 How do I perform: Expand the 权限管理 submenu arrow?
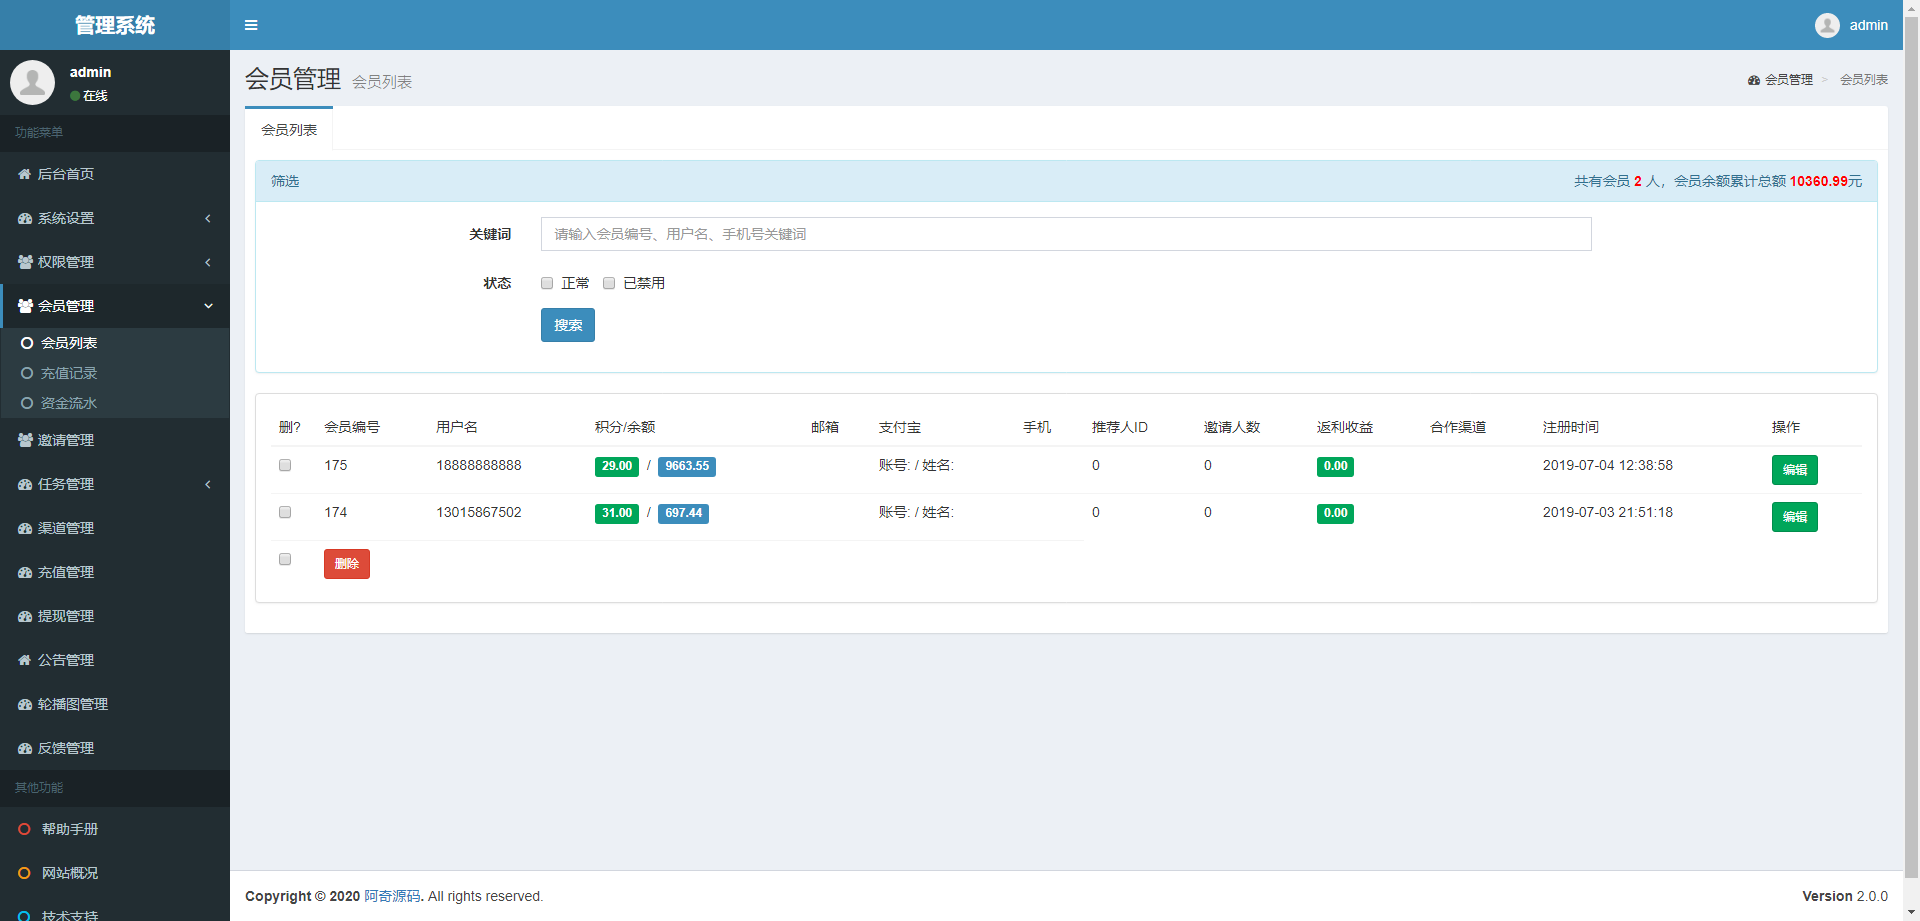208,262
